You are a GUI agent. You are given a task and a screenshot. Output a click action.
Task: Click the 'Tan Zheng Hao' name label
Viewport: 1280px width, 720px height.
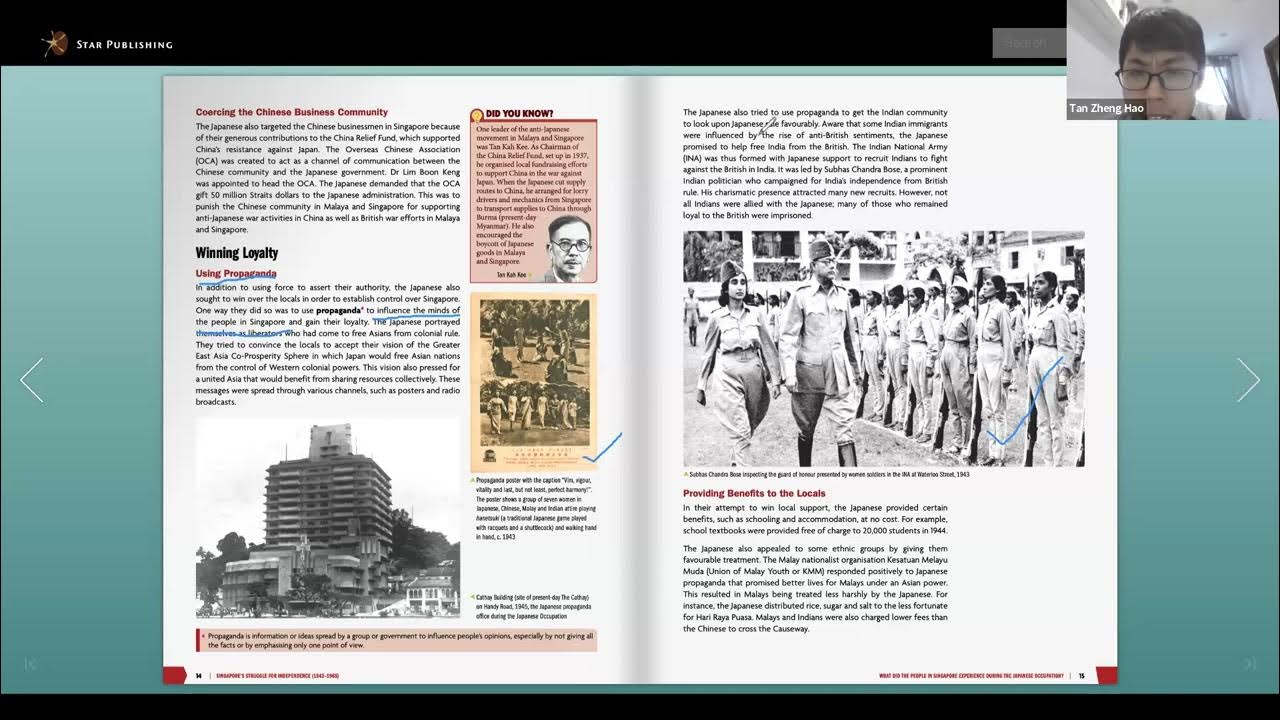1106,108
